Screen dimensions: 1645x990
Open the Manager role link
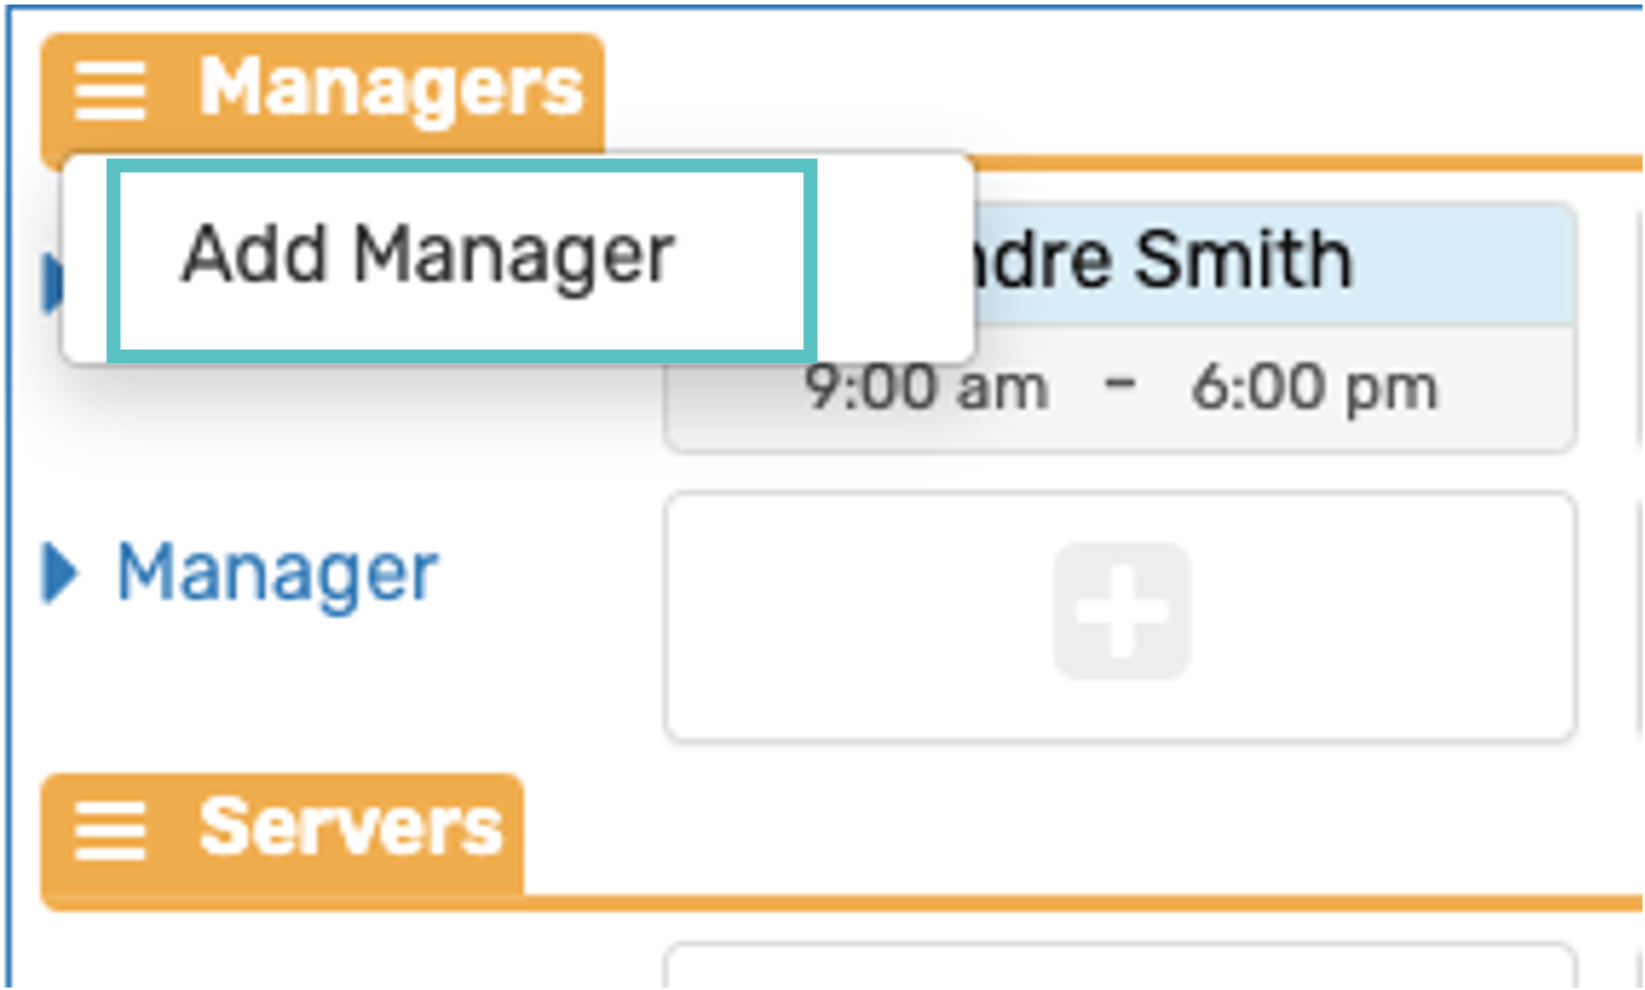tap(278, 573)
